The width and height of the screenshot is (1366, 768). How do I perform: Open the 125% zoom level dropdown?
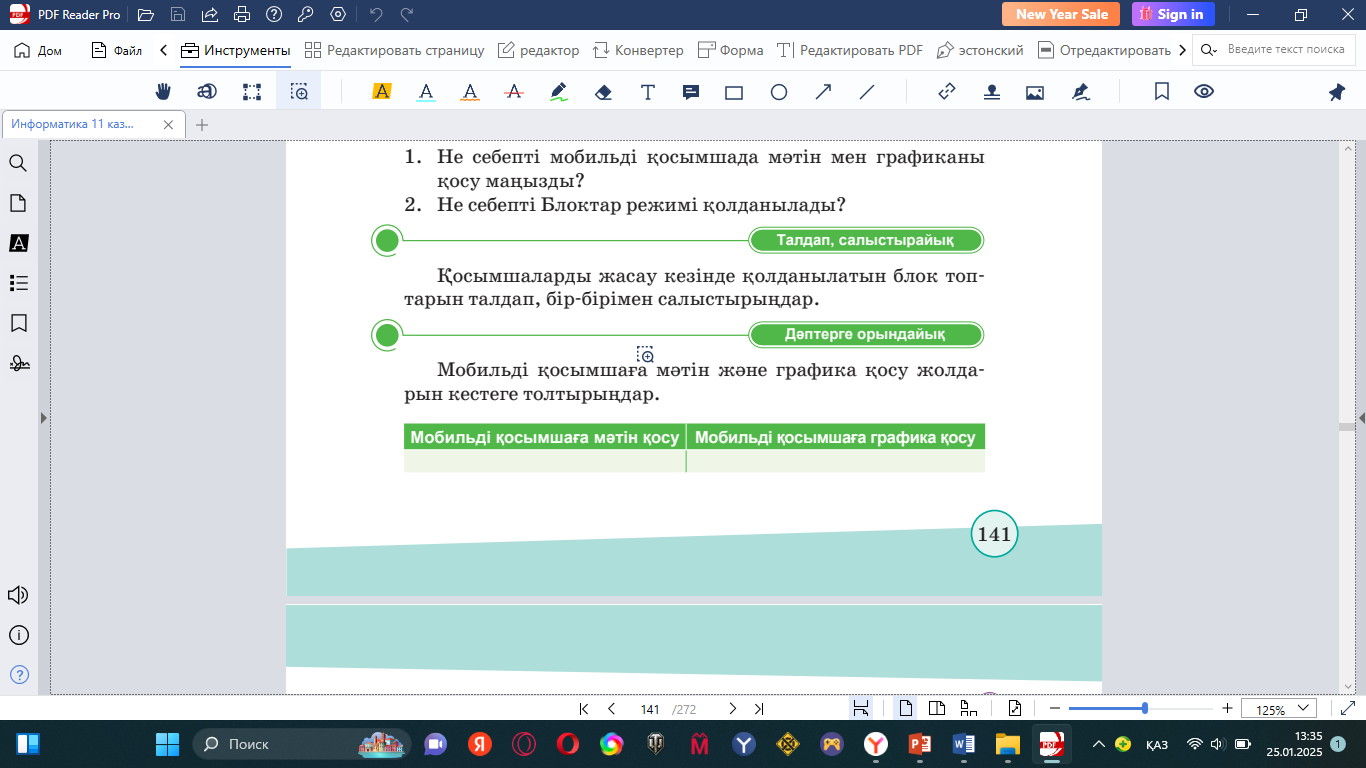coord(1279,709)
